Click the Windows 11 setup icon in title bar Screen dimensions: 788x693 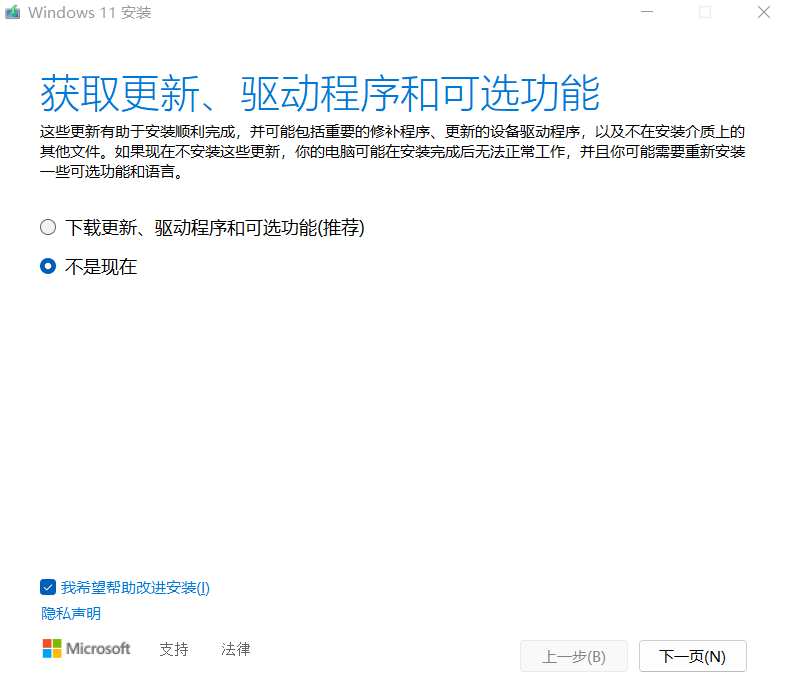[12, 13]
